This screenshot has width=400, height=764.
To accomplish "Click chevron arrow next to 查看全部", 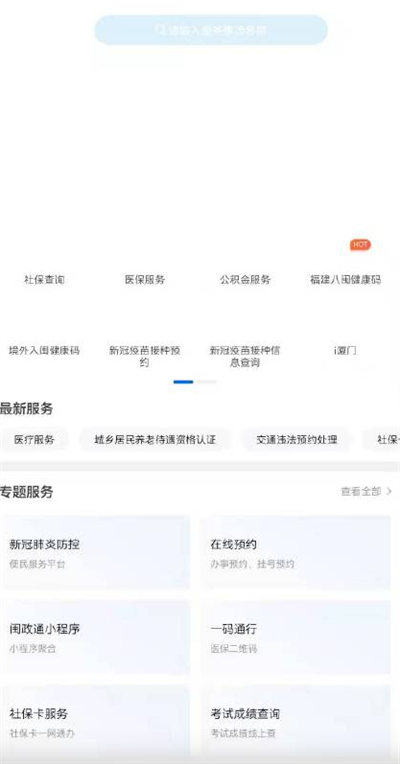I will tap(389, 492).
